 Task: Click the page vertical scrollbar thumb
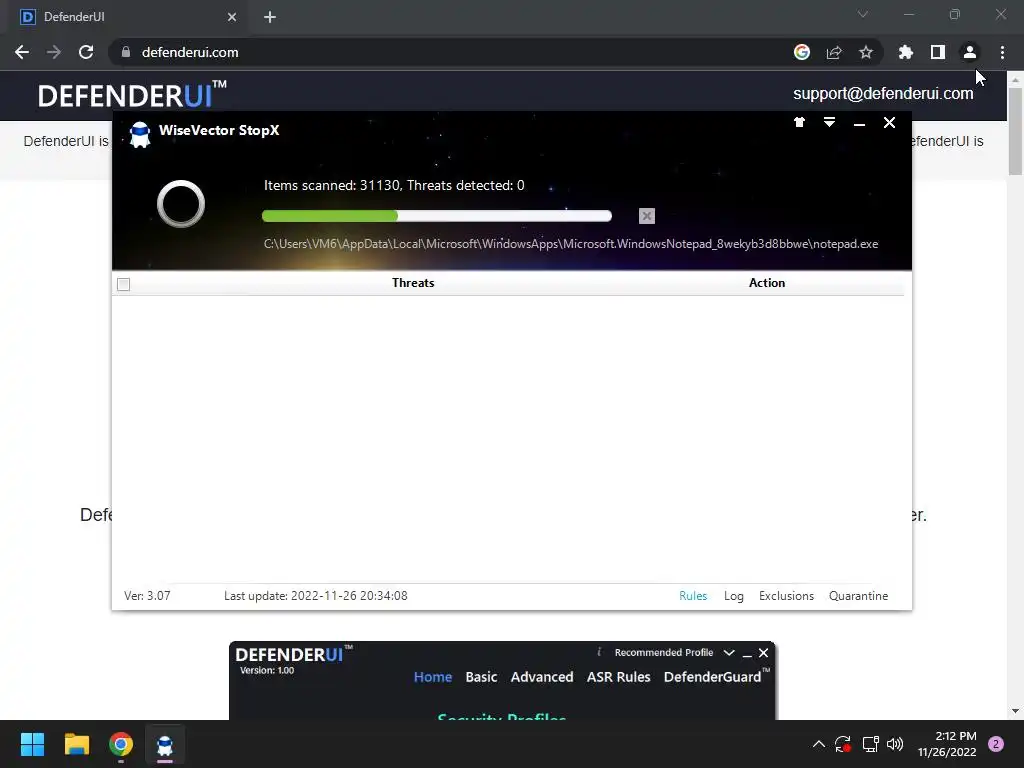click(1015, 131)
